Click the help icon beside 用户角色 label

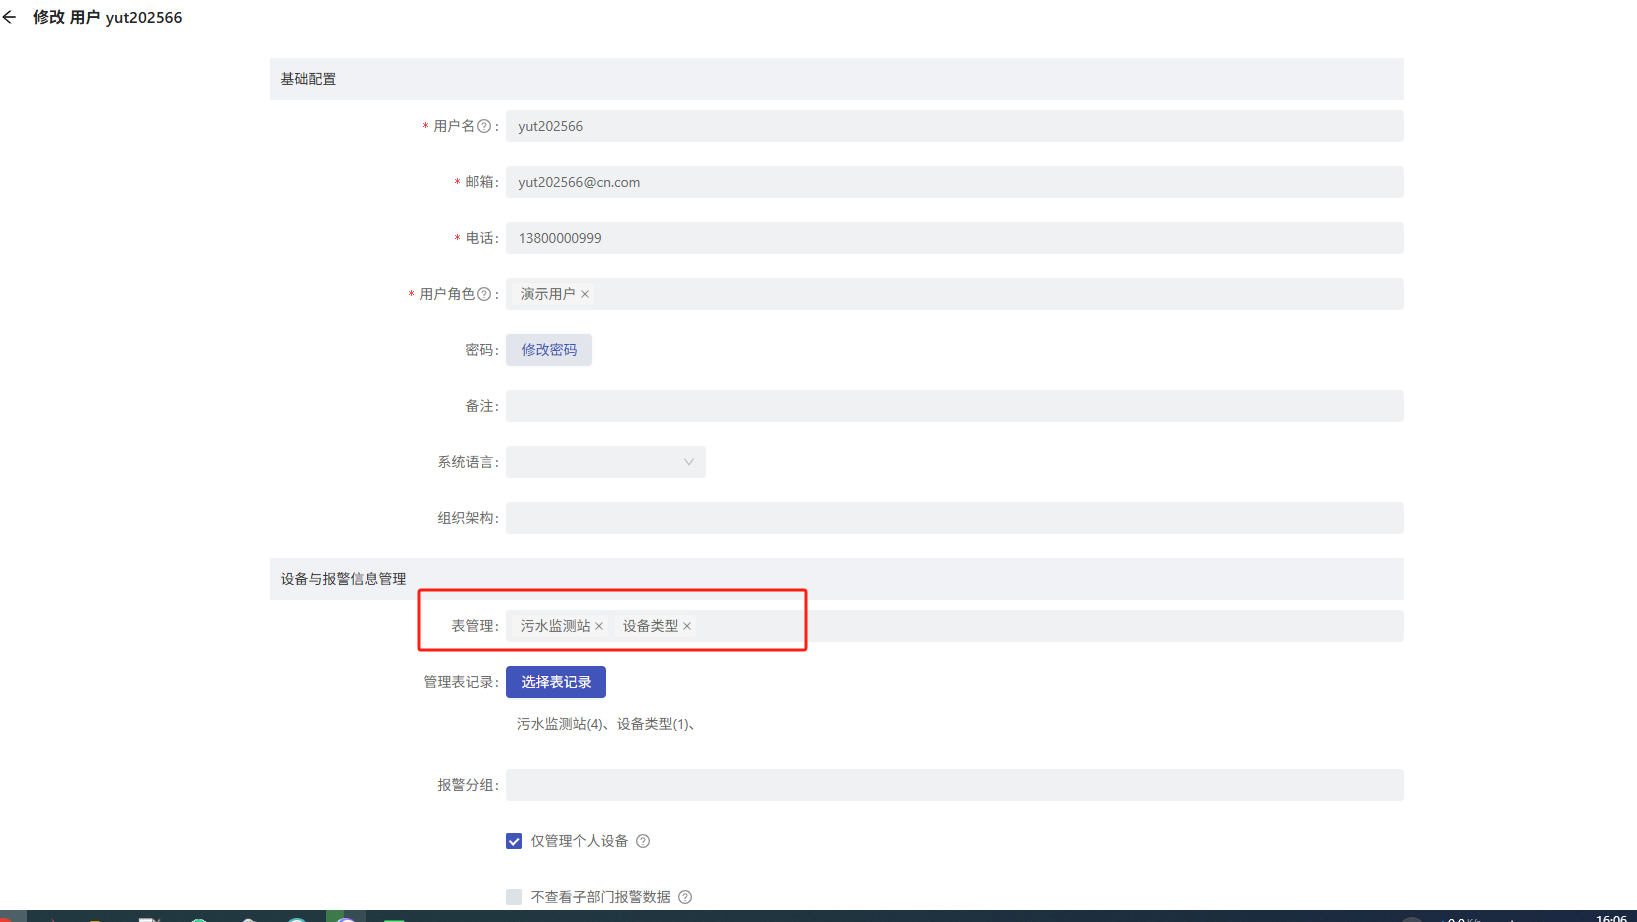click(484, 294)
